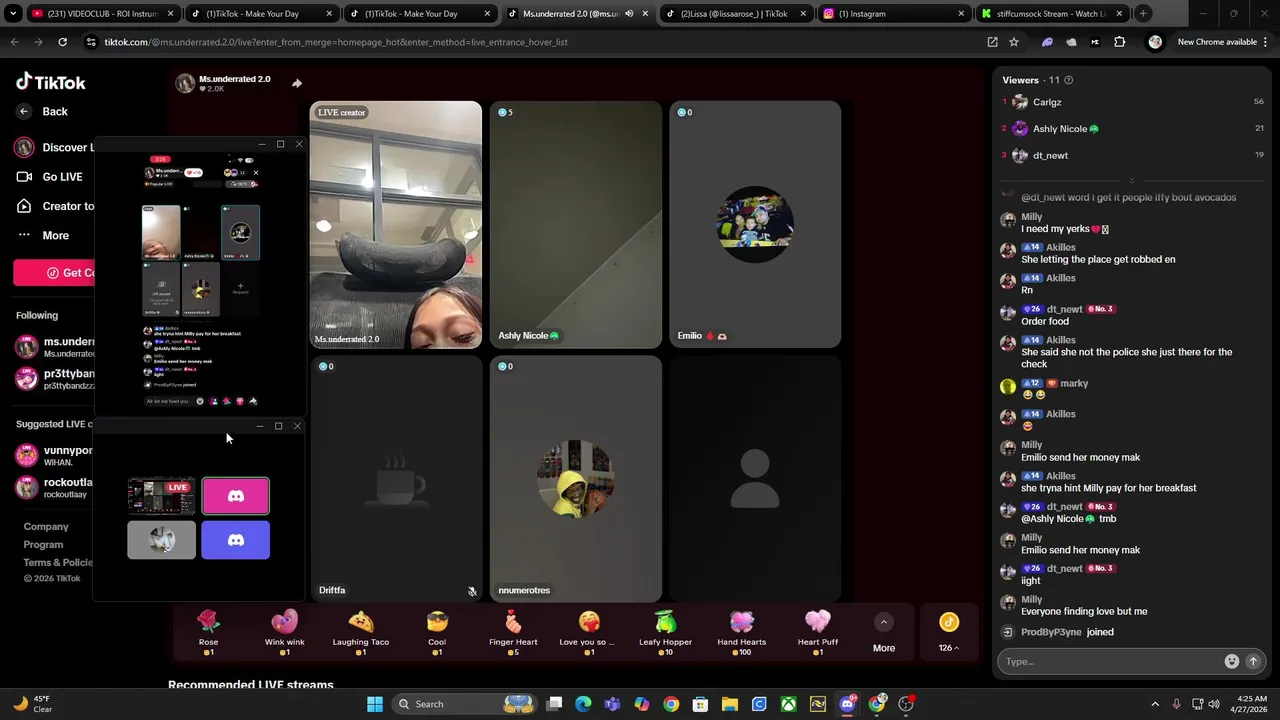Click the address bar URL
The image size is (1280, 720).
[x=336, y=42]
